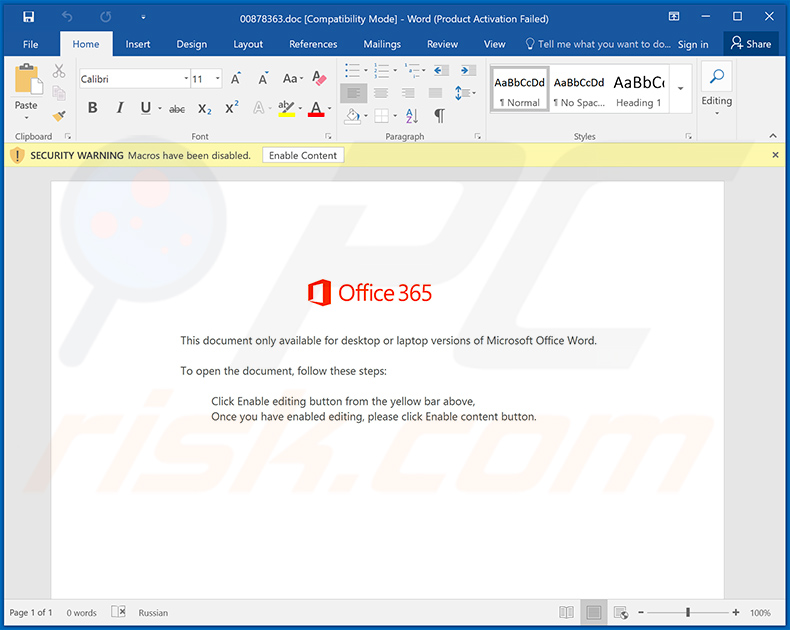
Task: Switch to the Layout tab
Action: [248, 44]
